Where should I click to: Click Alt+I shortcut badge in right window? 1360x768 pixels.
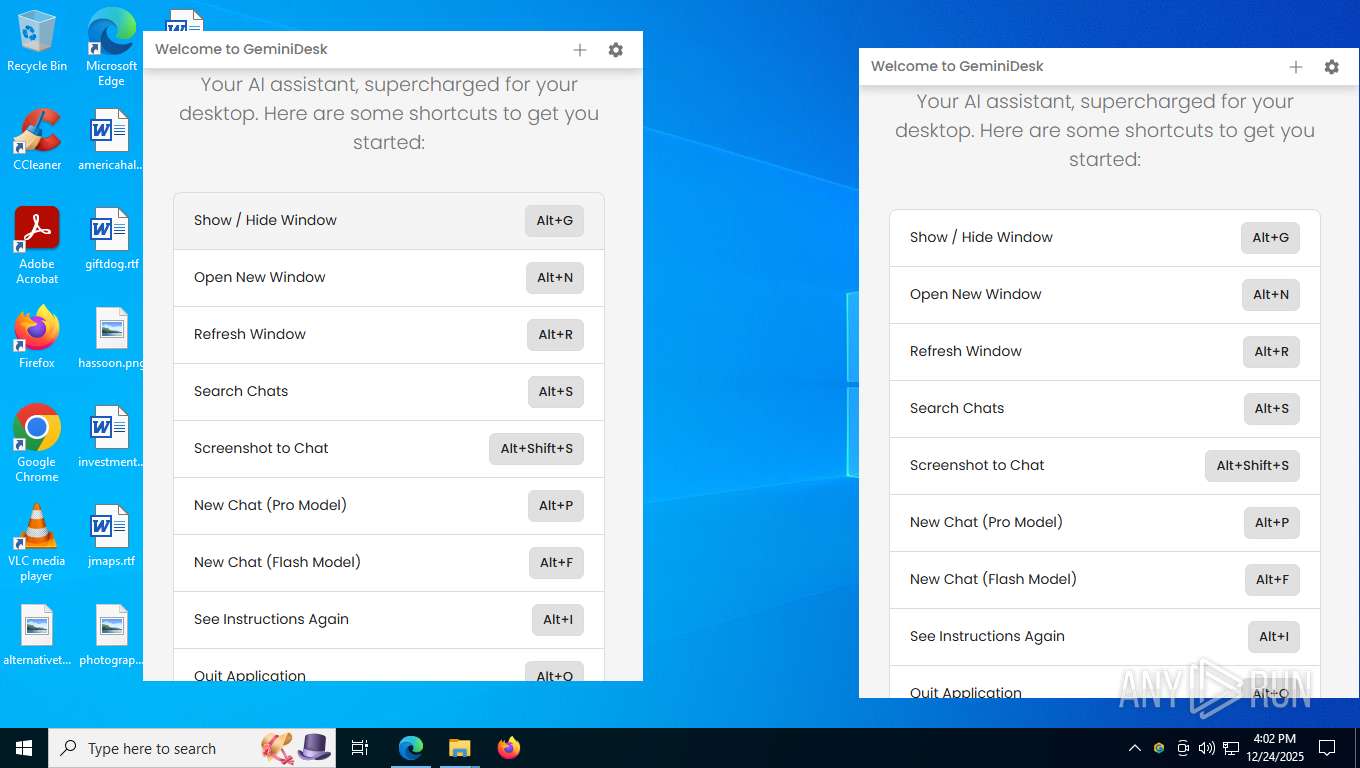coord(1274,637)
